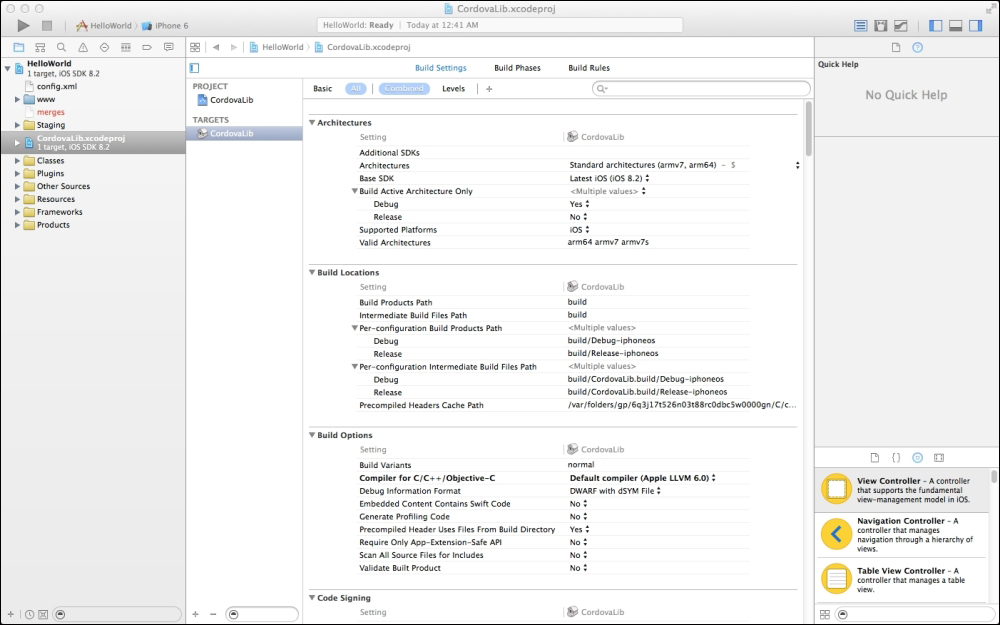Click the Precompiled Headers Cache Path value
Image resolution: width=1000 pixels, height=625 pixels.
[x=682, y=405]
